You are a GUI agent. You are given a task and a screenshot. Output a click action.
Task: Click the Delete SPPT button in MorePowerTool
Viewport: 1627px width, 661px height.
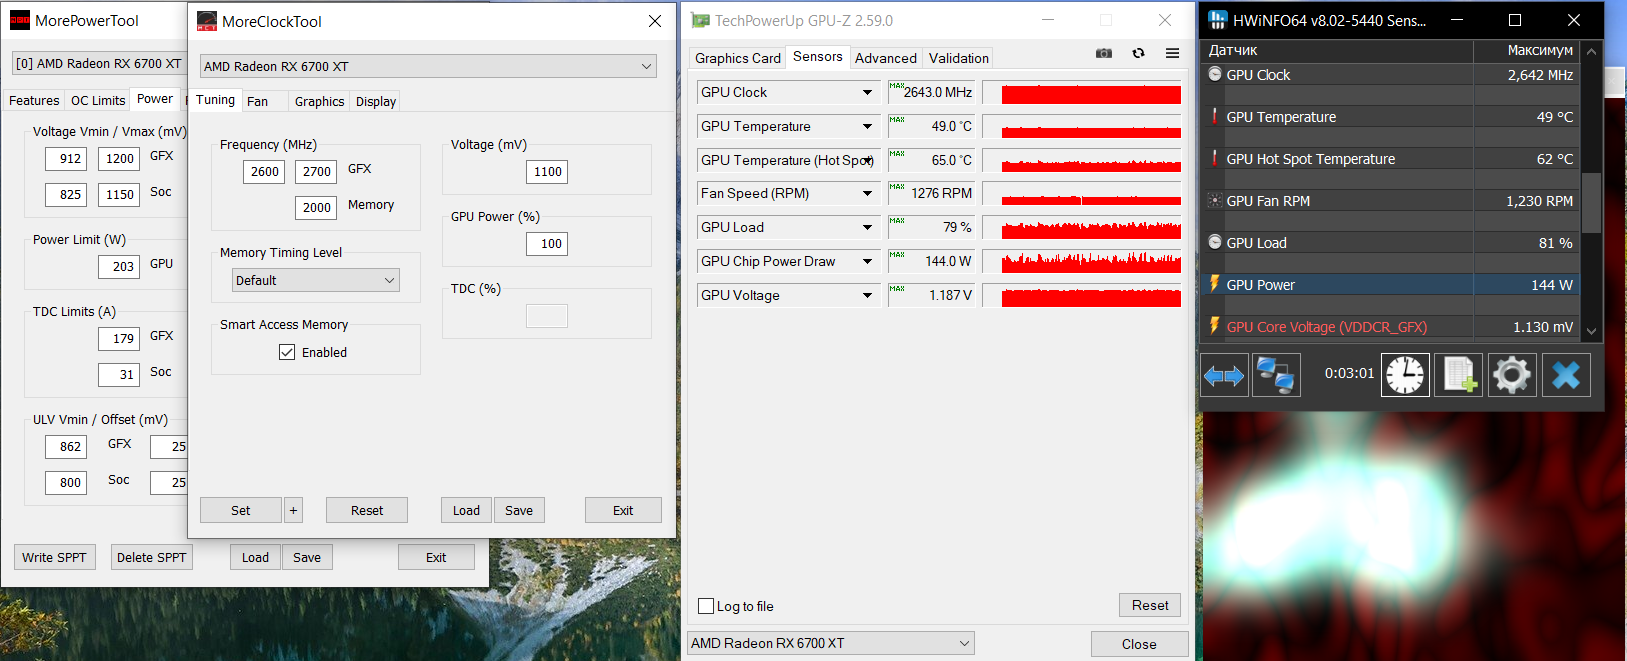(x=151, y=557)
